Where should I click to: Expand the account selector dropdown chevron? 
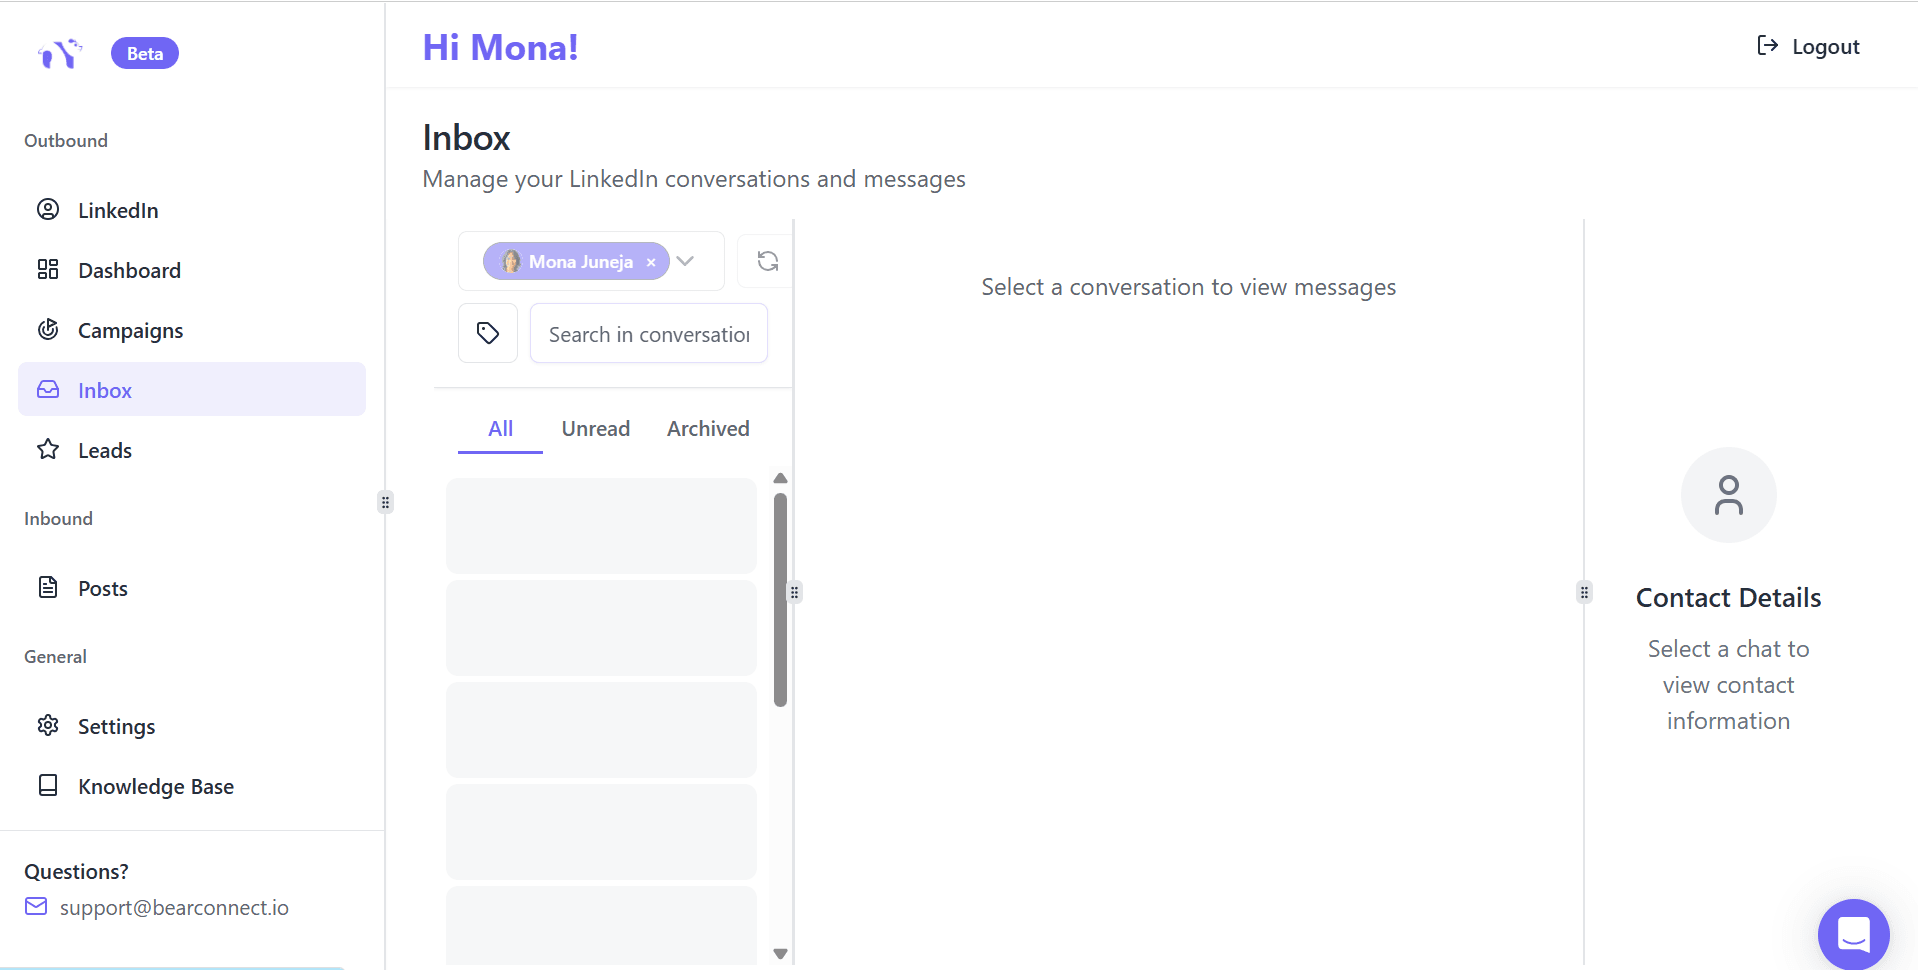[x=685, y=261]
